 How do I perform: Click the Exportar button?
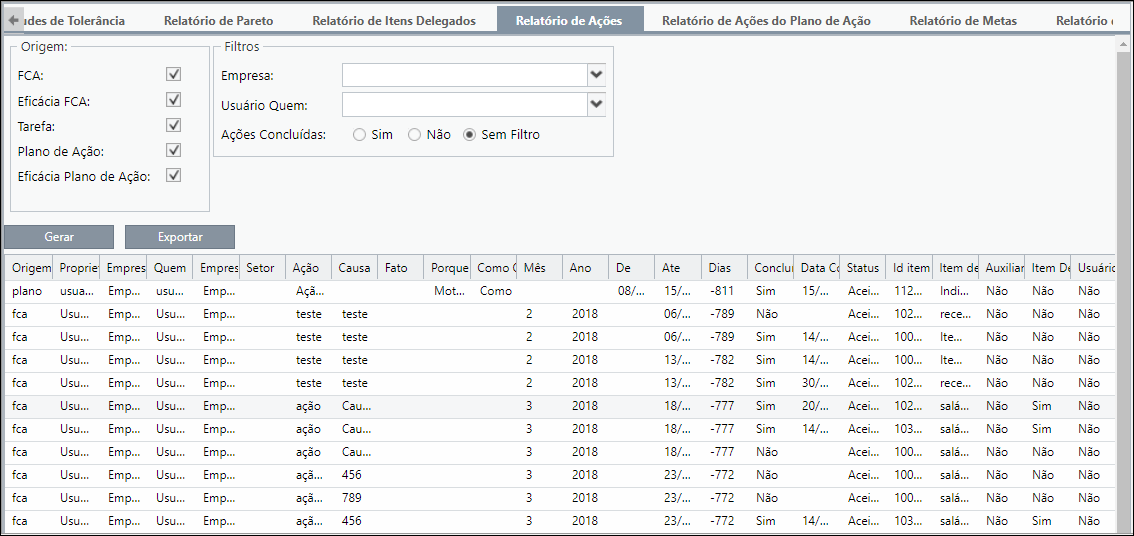point(180,237)
